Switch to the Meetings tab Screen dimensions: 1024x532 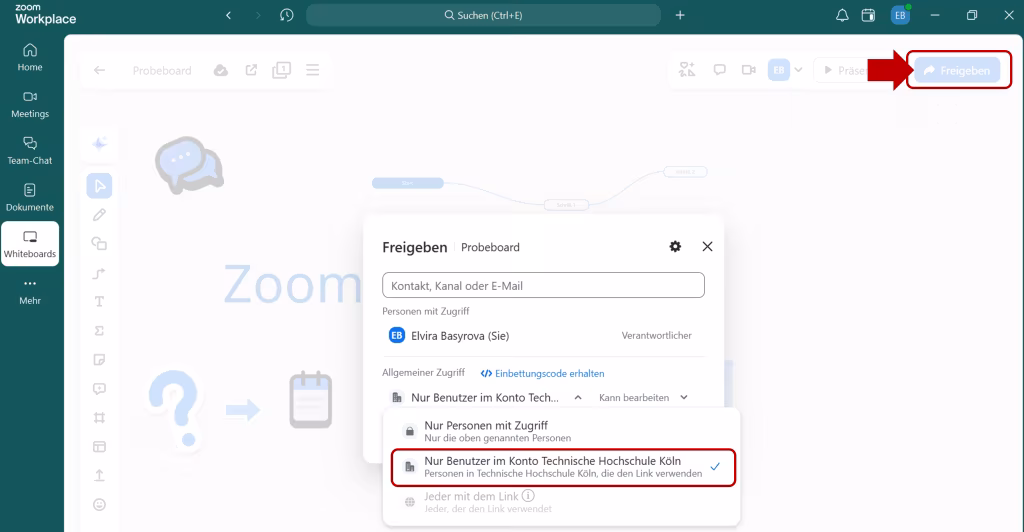pyautogui.click(x=30, y=103)
